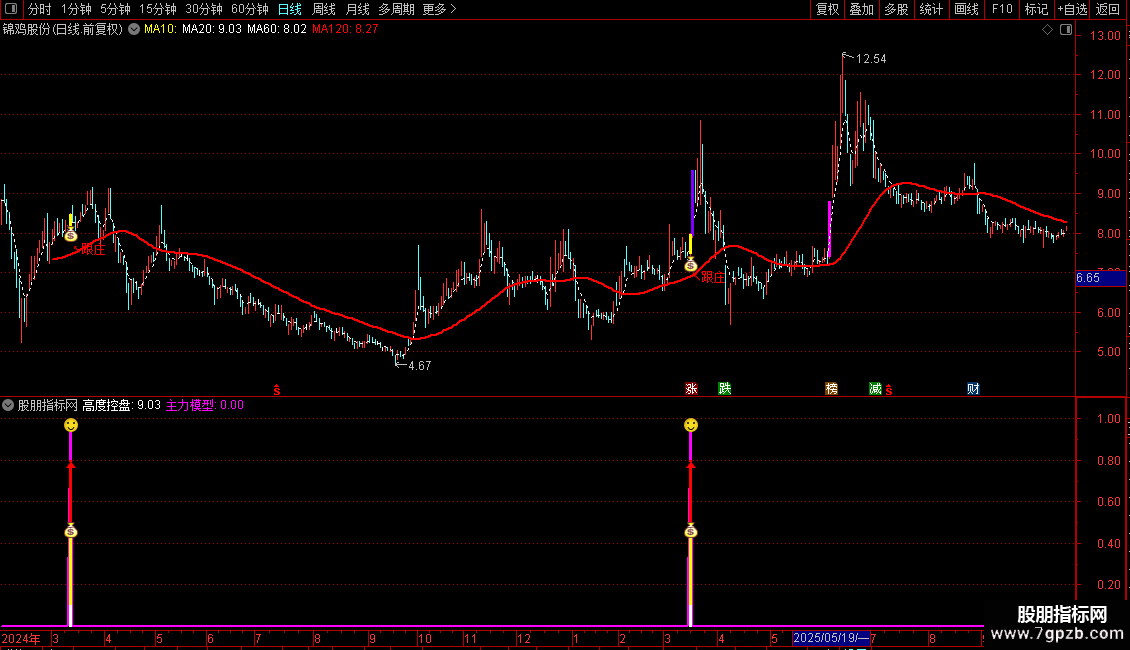The height and width of the screenshot is (650, 1130).
Task: Select the 1分钟 period
Action: click(x=76, y=9)
